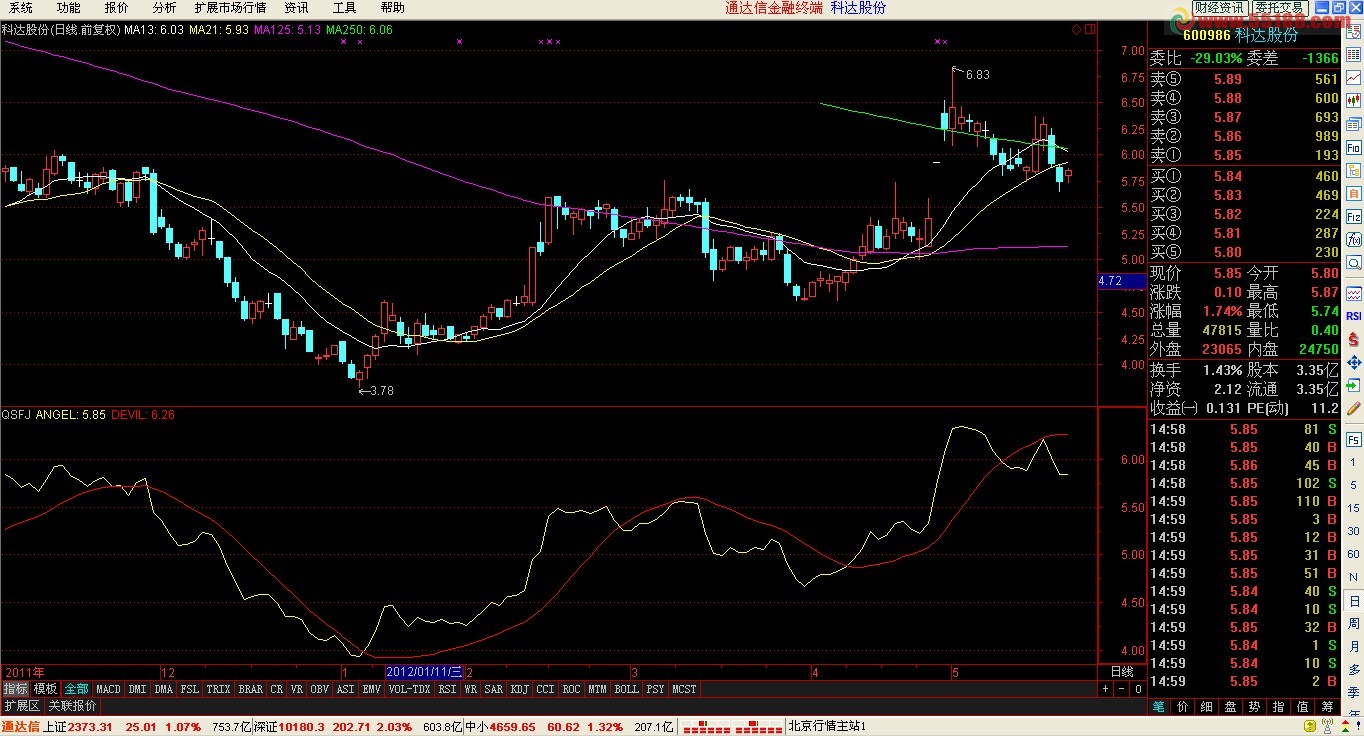
Task: Switch indicator to MACD
Action: point(108,689)
